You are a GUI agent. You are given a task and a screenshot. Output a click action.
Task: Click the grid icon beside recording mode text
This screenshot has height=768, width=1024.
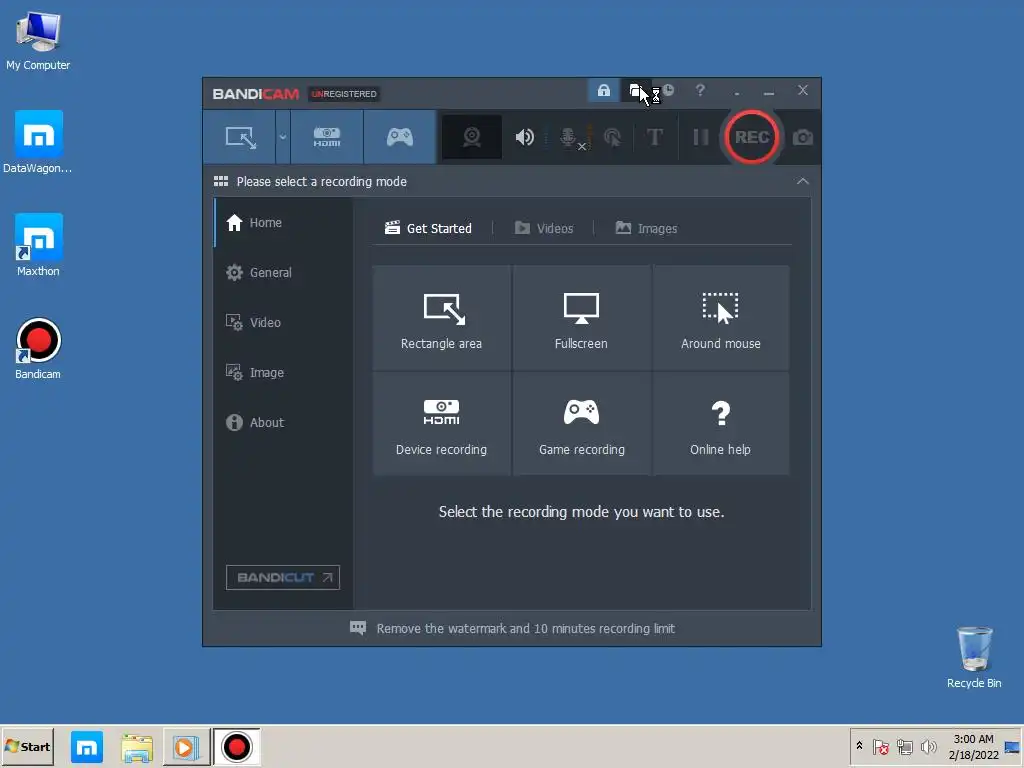221,182
